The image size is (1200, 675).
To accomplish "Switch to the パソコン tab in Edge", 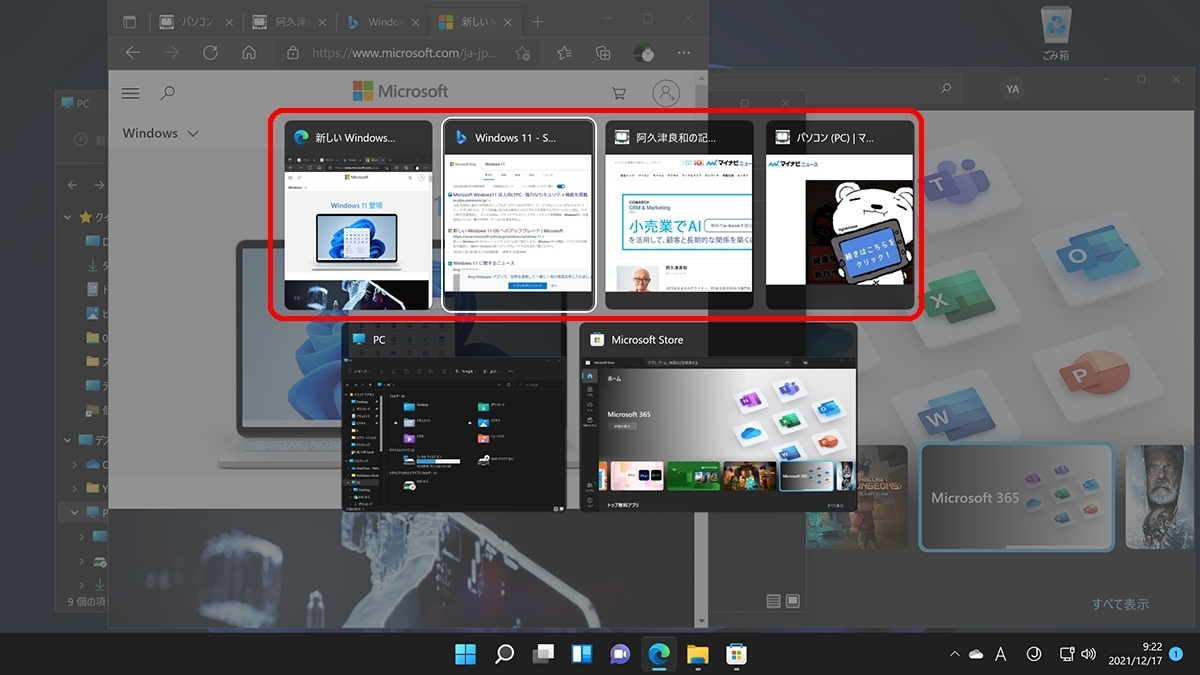I will click(198, 21).
